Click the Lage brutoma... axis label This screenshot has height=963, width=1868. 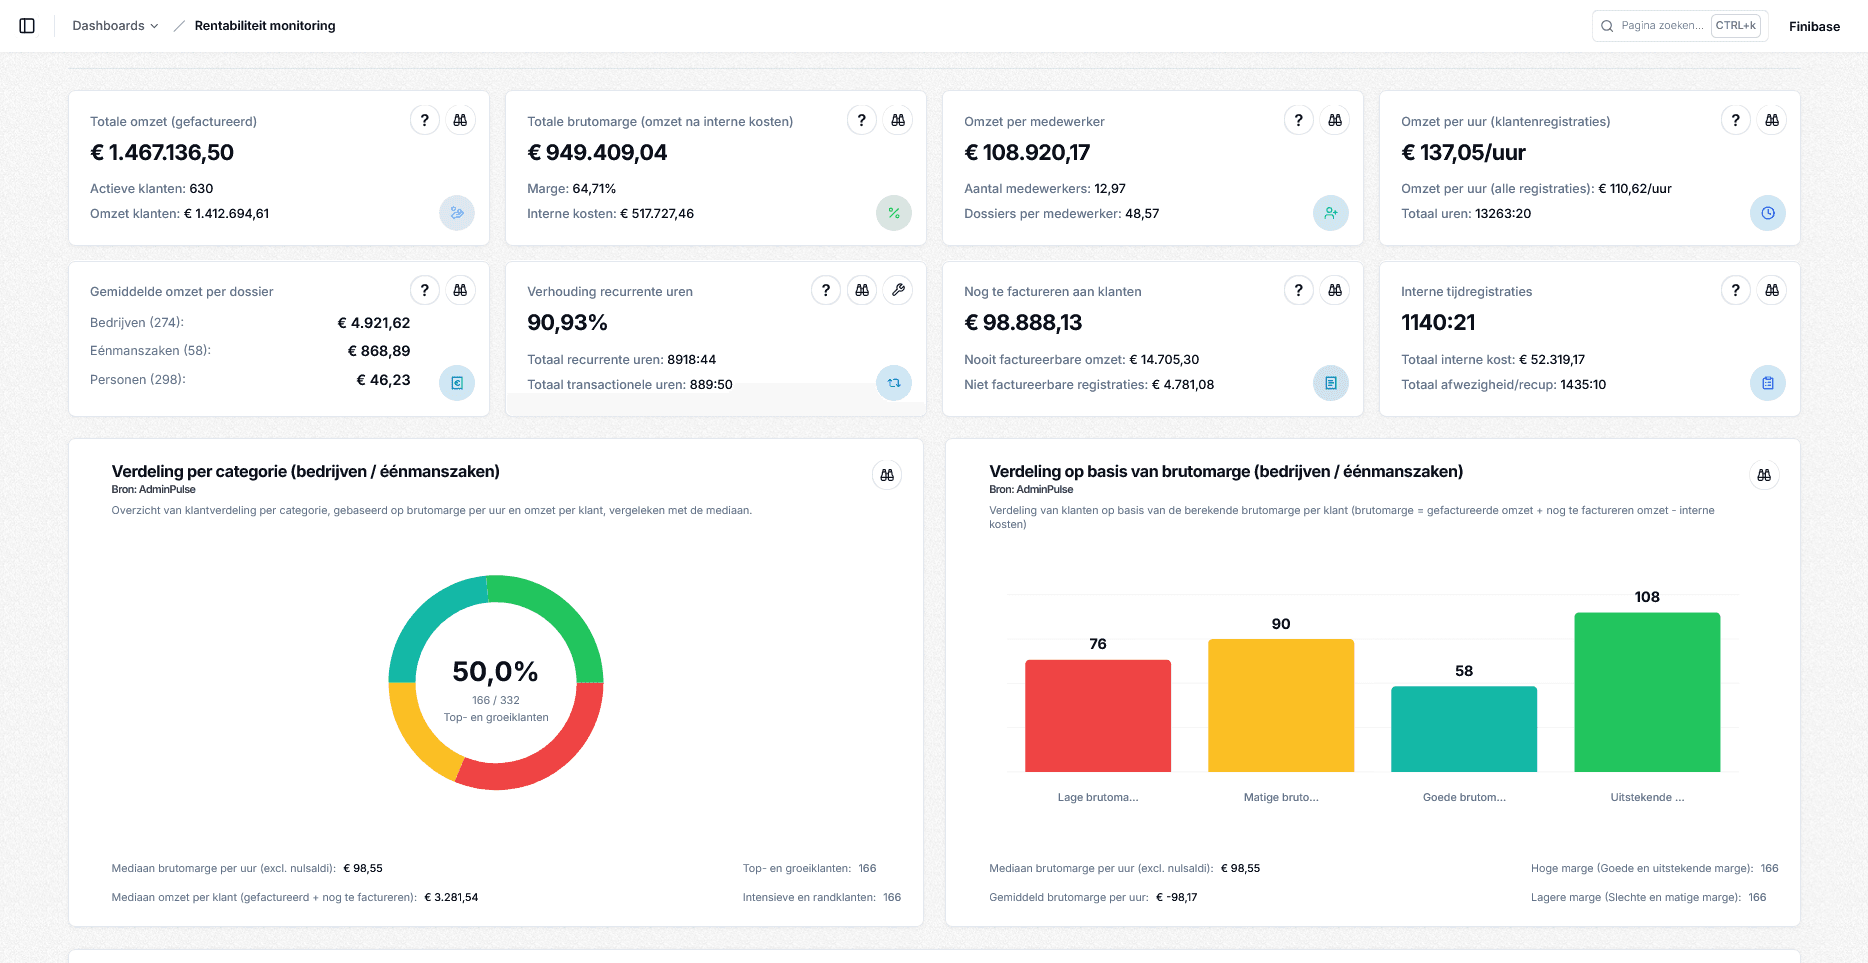[1098, 797]
